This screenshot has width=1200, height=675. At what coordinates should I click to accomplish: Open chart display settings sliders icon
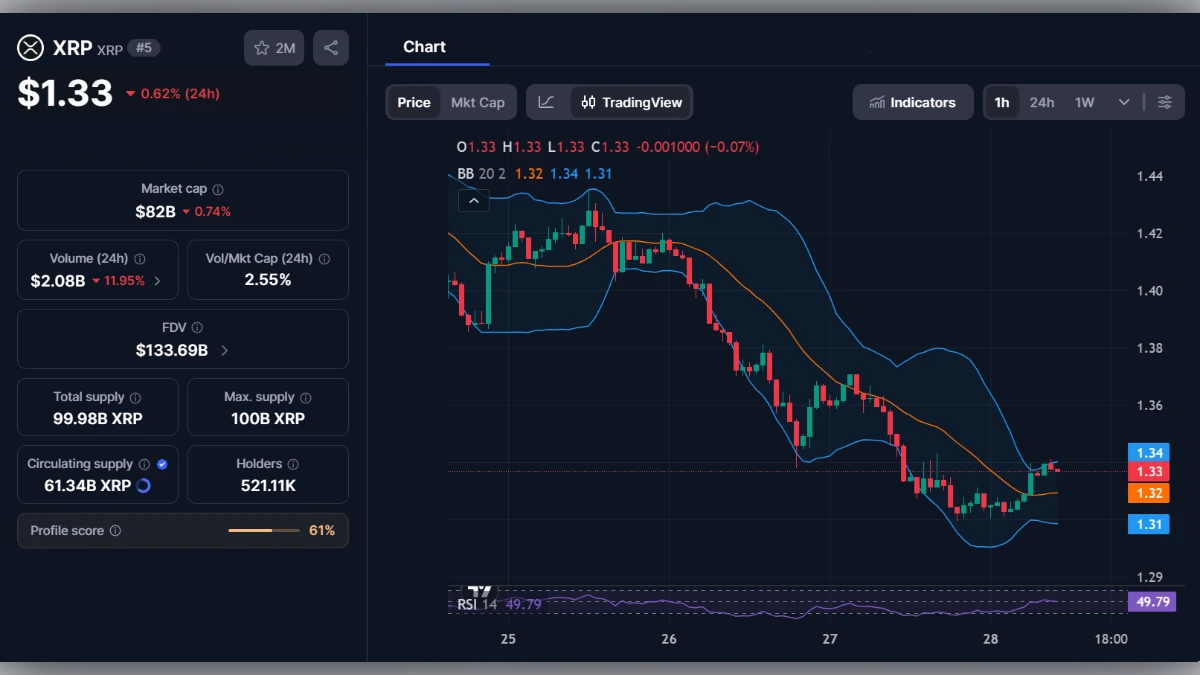tap(1164, 101)
